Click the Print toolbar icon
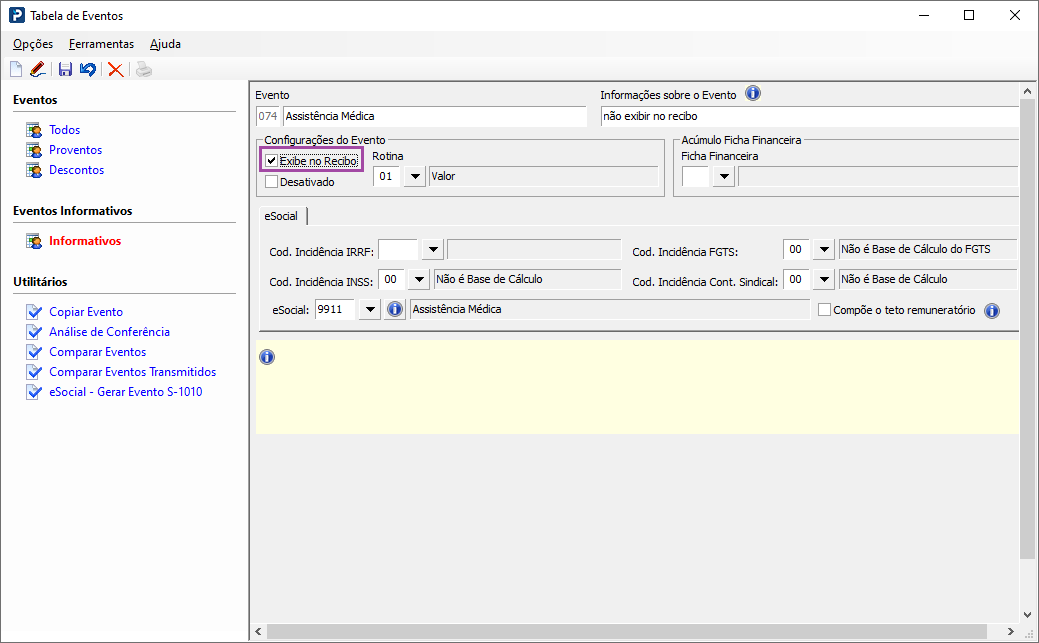The height and width of the screenshot is (643, 1039). pos(144,69)
